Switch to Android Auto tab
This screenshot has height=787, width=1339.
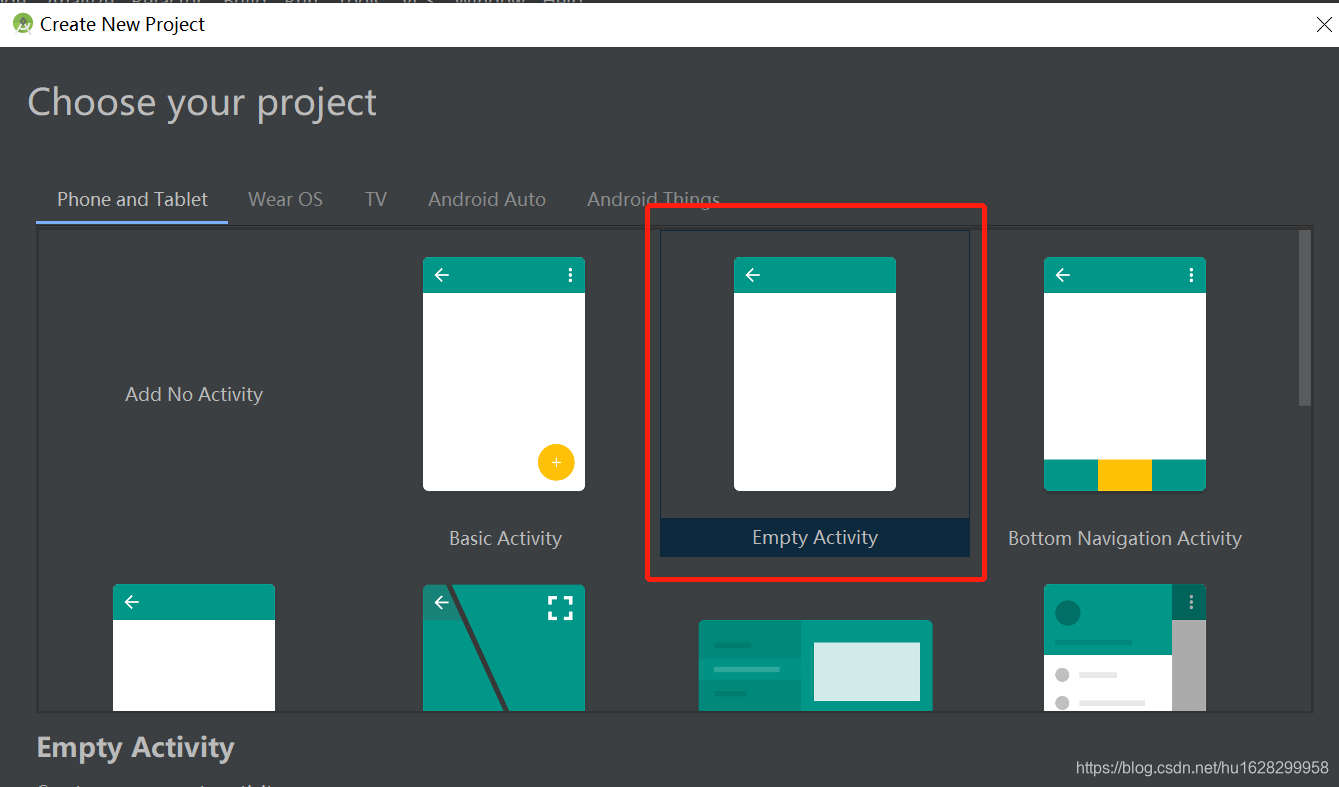tap(487, 199)
